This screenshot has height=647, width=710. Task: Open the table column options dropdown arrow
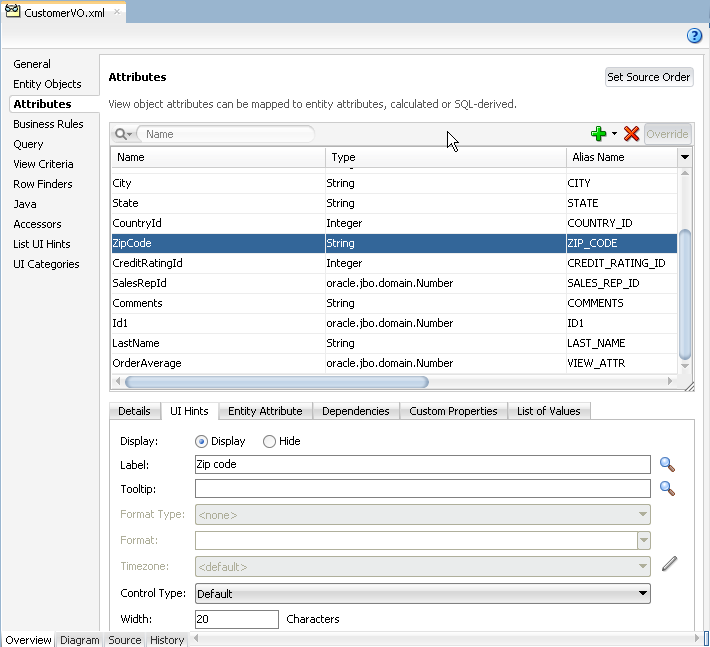(685, 157)
